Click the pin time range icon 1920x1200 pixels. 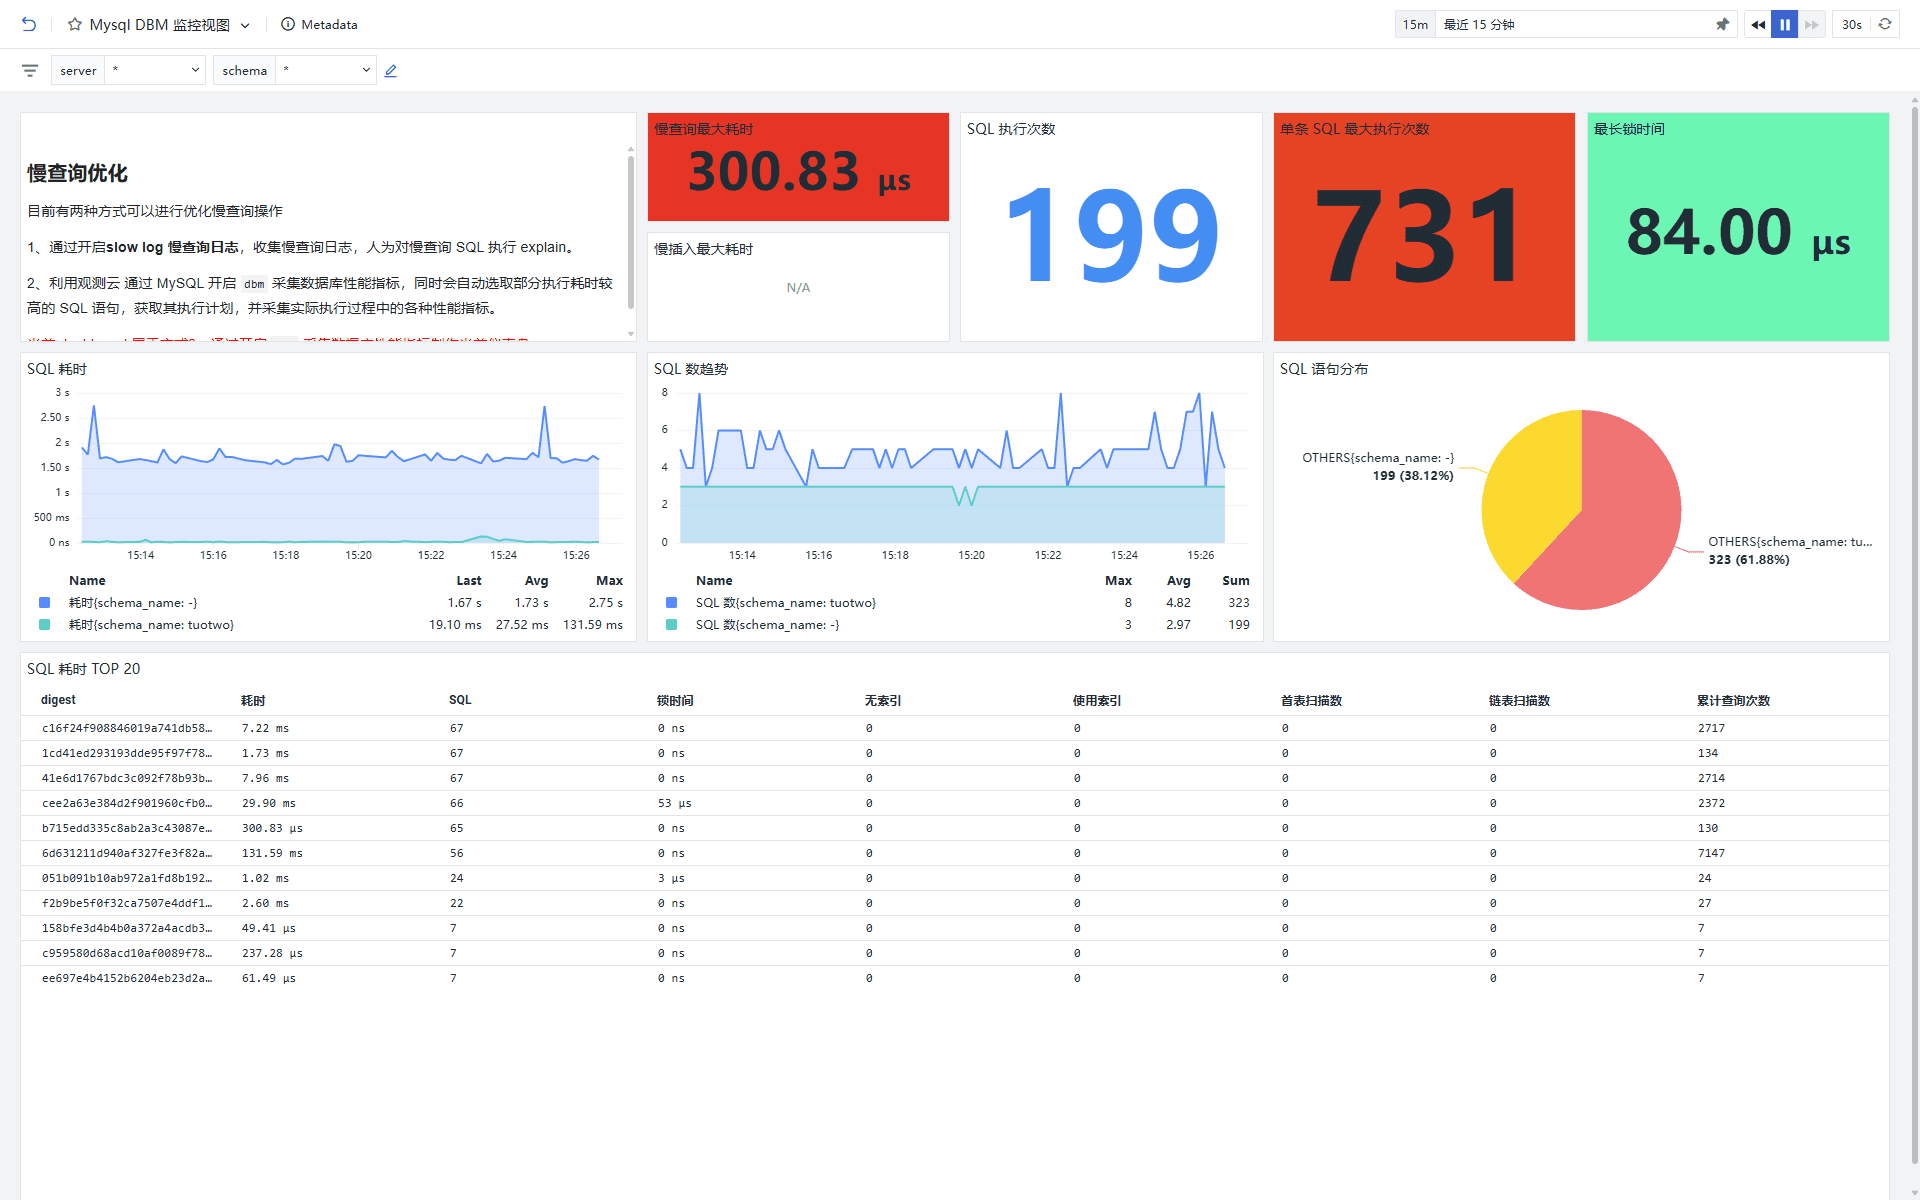(1722, 24)
